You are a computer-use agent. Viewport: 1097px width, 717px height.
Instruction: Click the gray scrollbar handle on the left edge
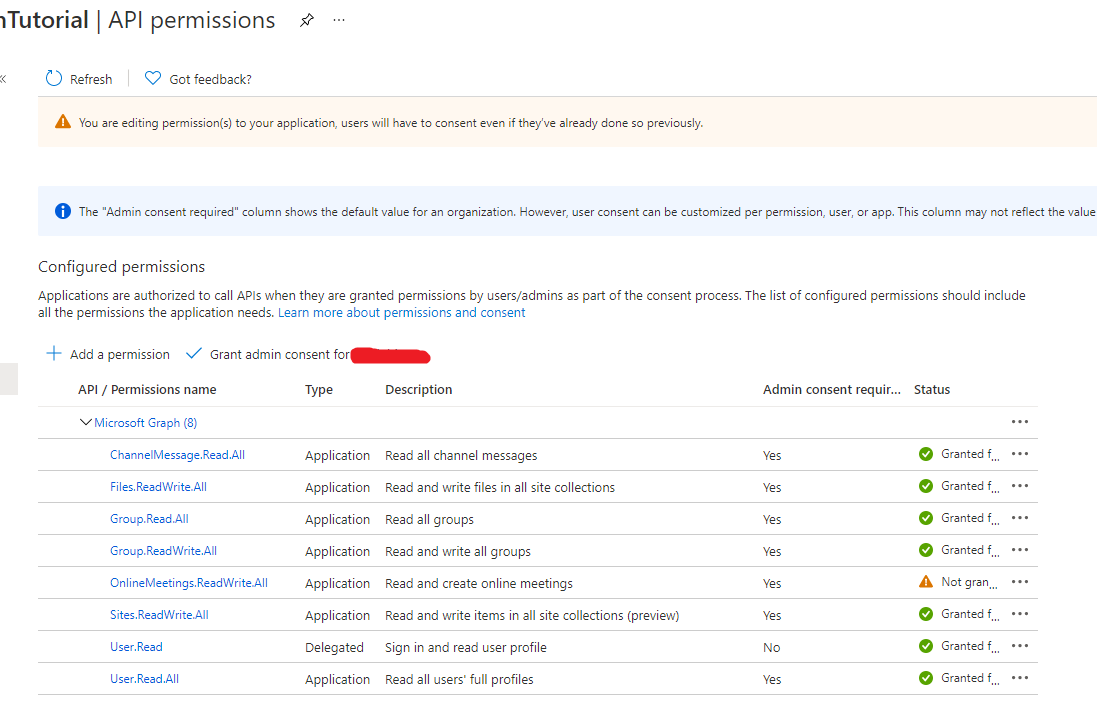click(9, 378)
